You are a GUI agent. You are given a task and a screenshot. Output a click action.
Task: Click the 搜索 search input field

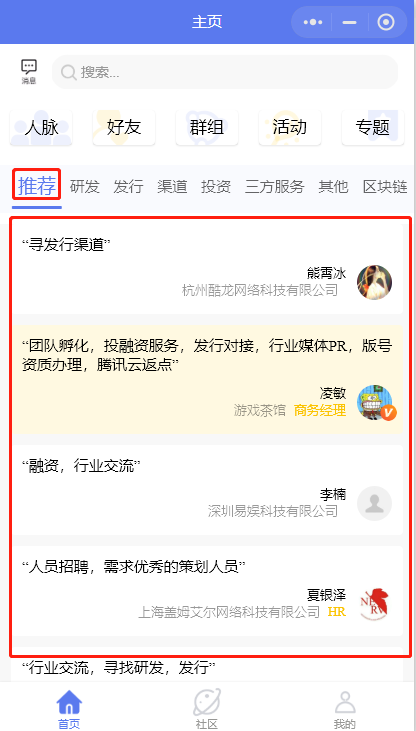point(225,72)
